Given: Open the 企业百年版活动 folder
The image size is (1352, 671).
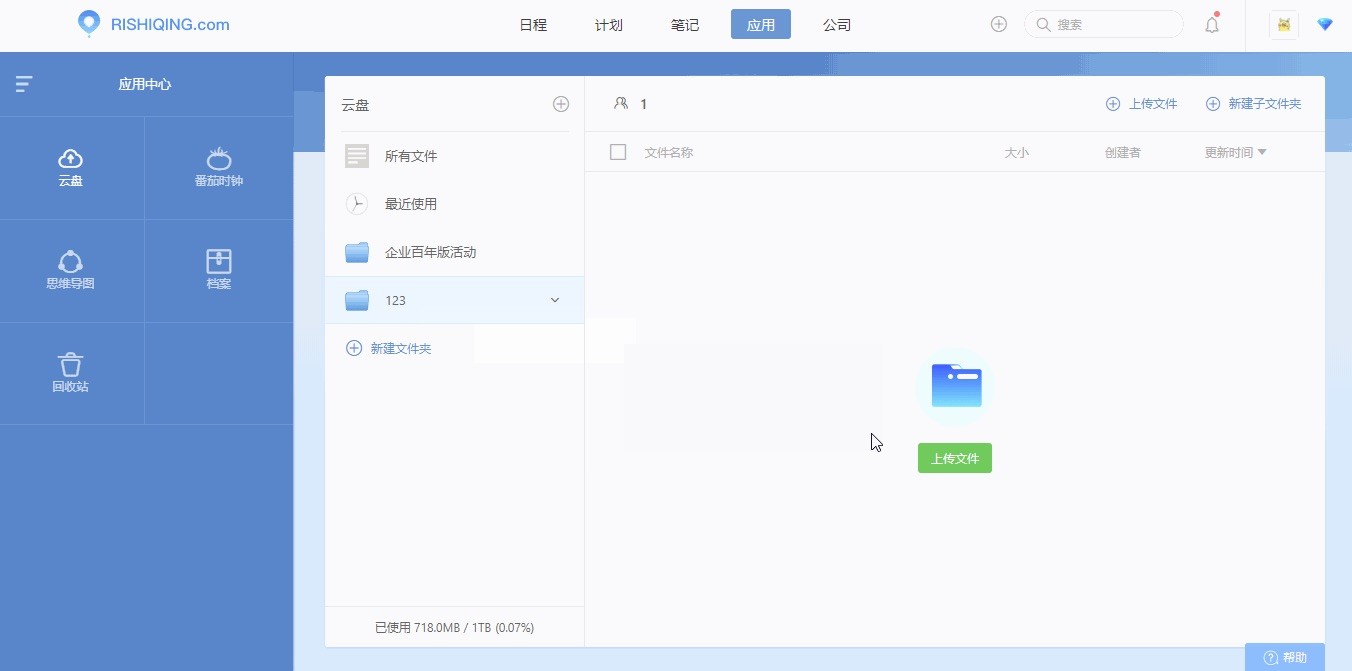Looking at the screenshot, I should pyautogui.click(x=455, y=252).
